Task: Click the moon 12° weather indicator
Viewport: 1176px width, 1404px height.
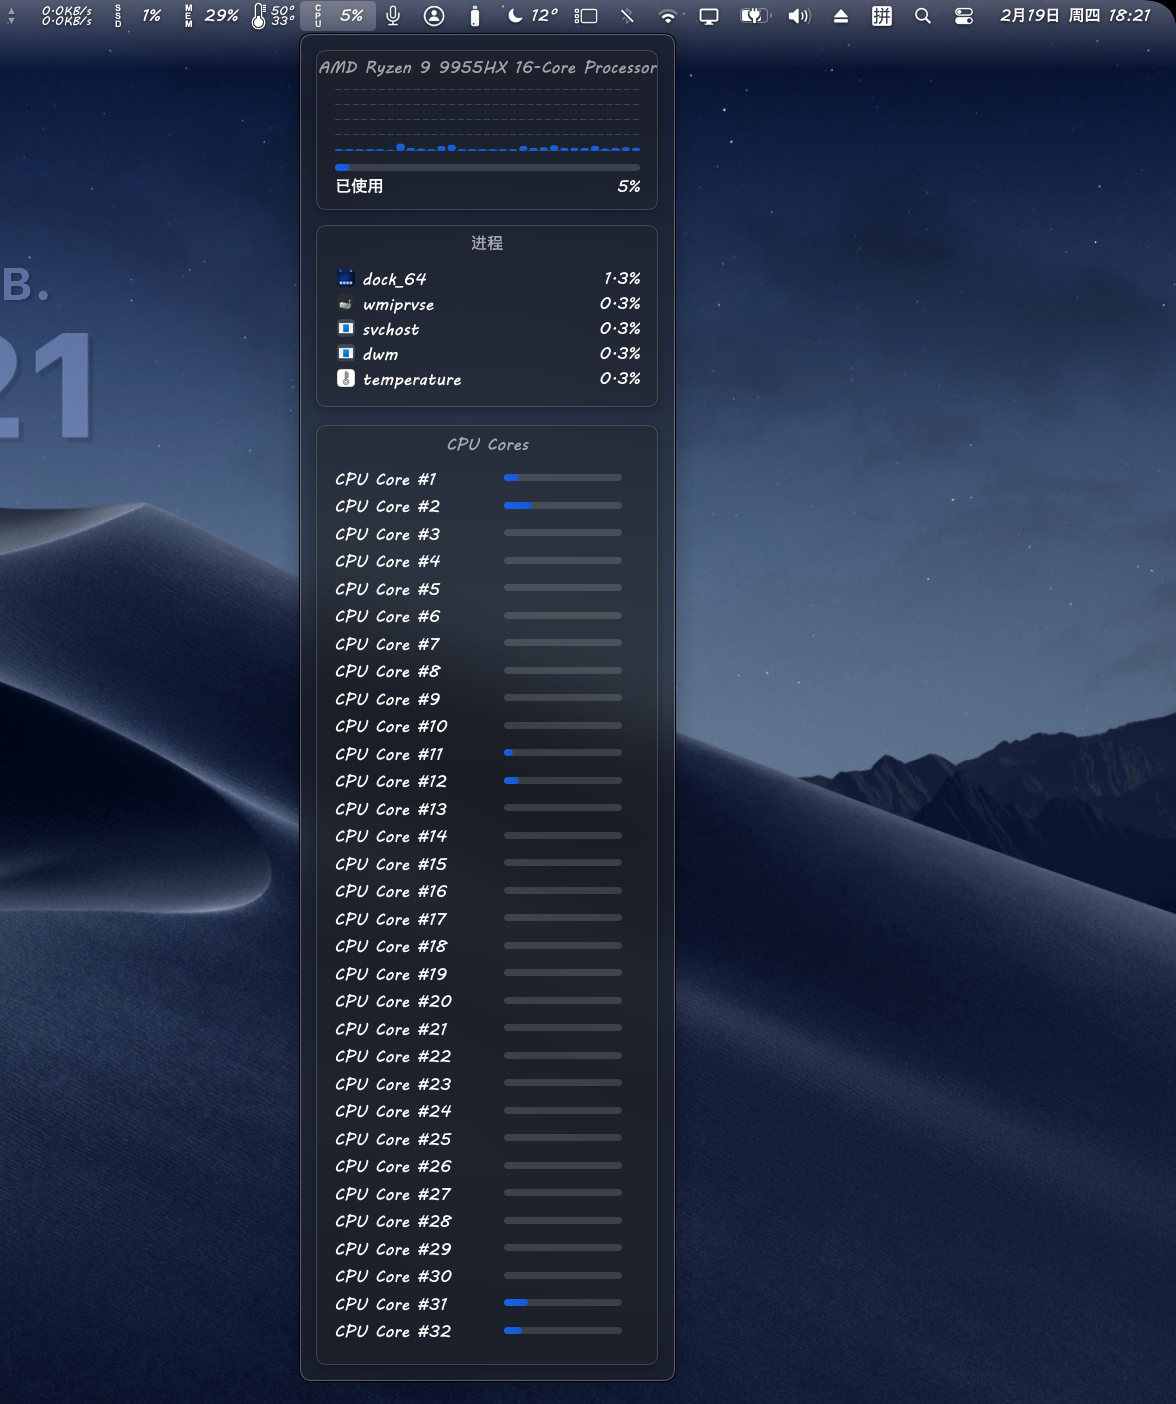Action: [532, 16]
